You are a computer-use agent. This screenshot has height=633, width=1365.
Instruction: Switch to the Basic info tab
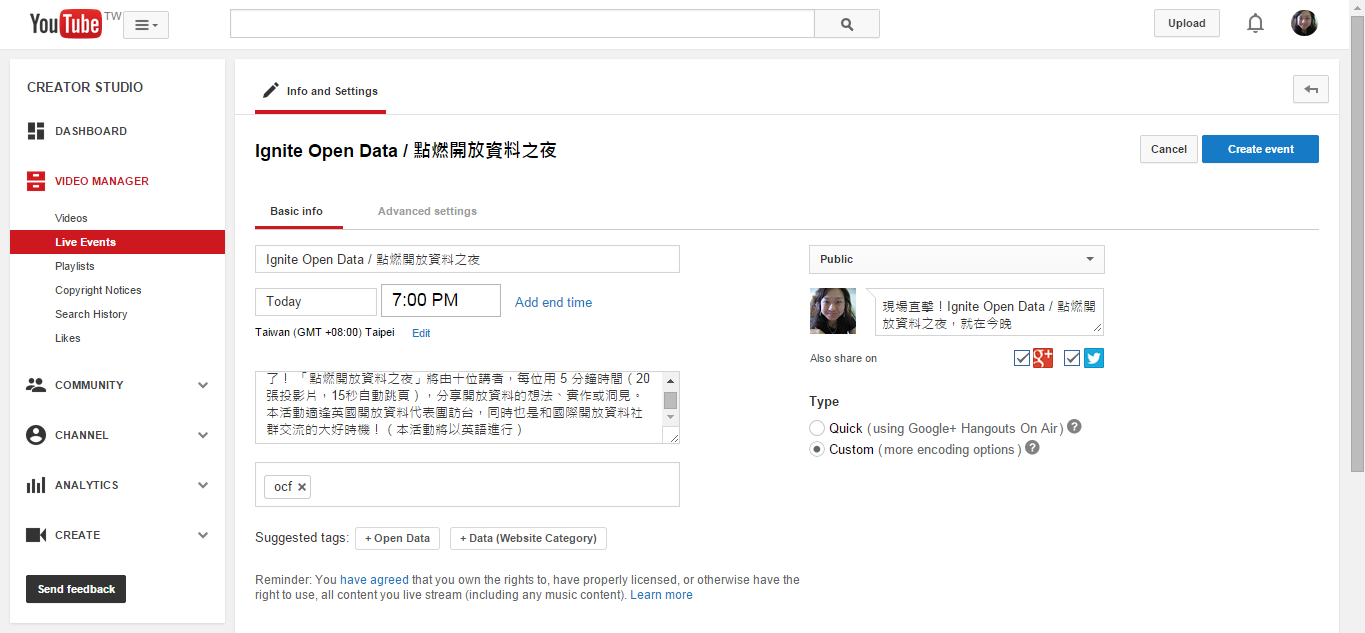[x=297, y=211]
